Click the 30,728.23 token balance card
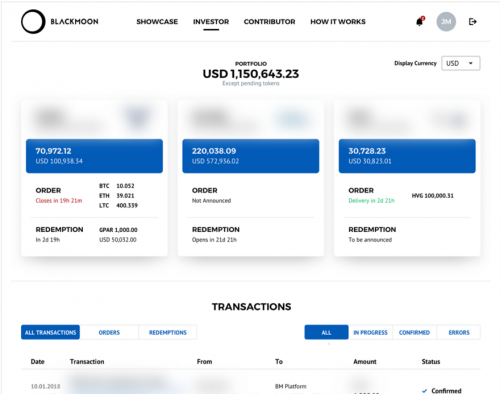 coord(407,156)
